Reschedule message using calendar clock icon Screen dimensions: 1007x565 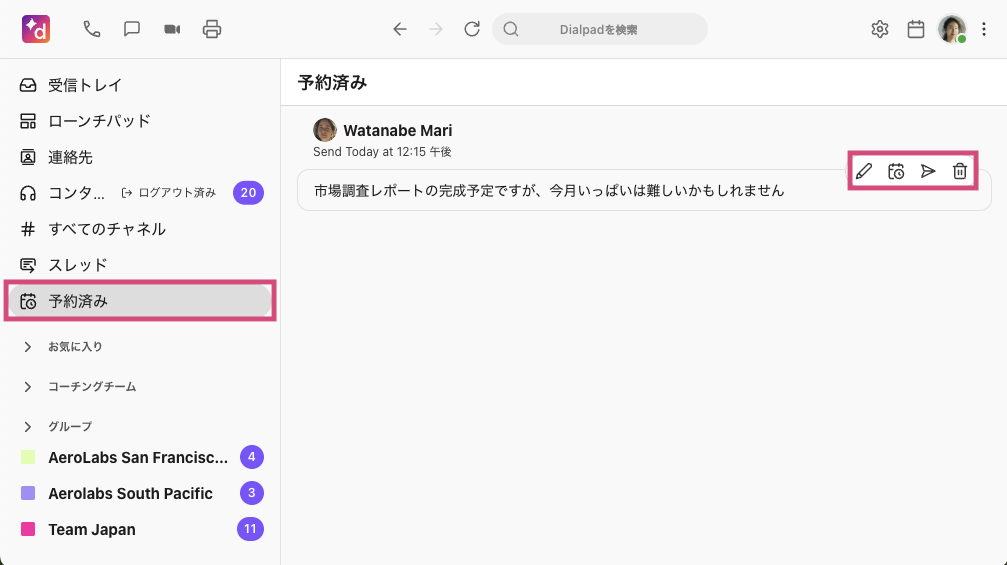(896, 171)
